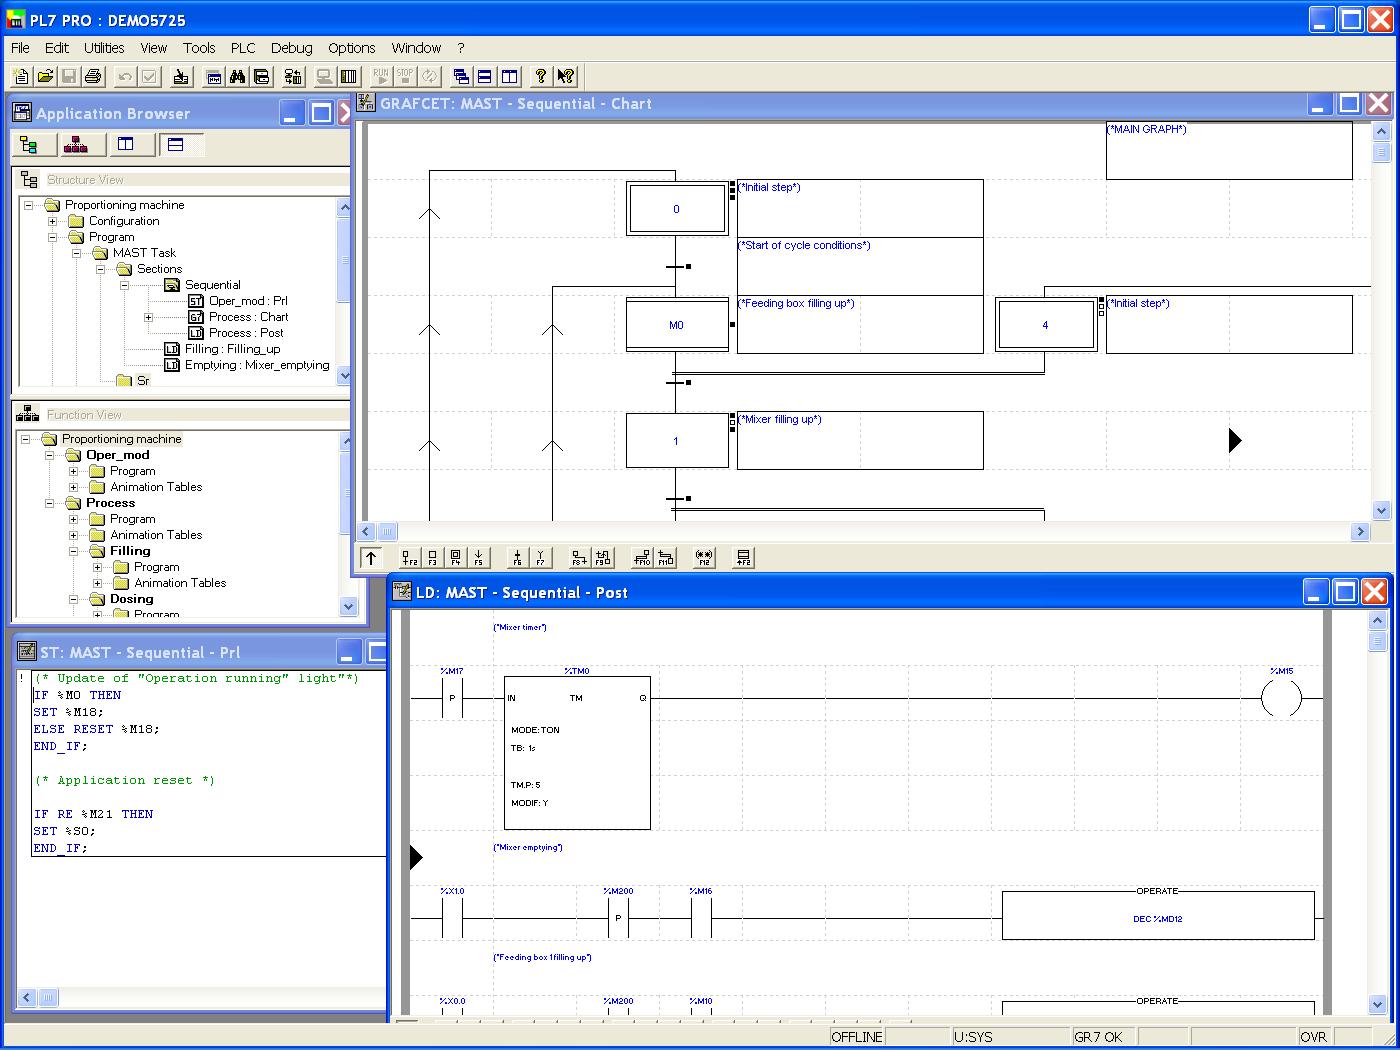Click the Grafcet chart horizontal scrollbar right arrow
Viewport: 1400px width, 1050px height.
(x=1360, y=532)
